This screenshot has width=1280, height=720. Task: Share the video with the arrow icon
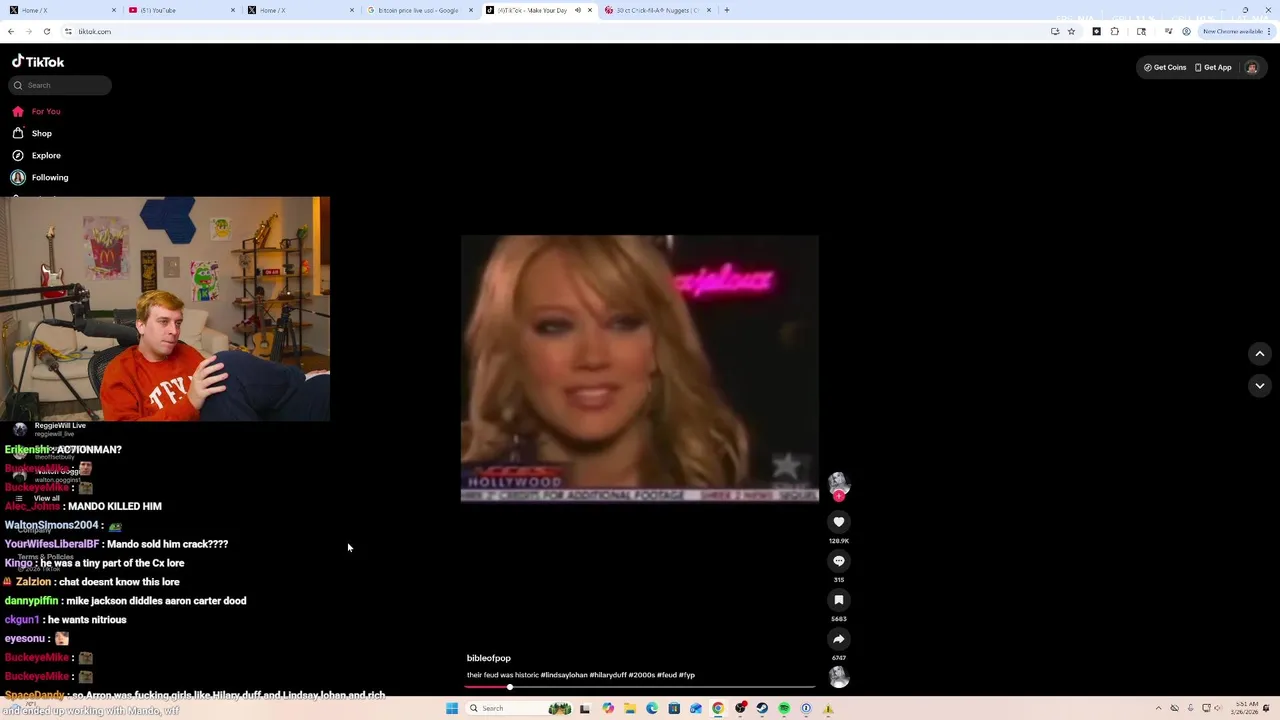[x=839, y=638]
